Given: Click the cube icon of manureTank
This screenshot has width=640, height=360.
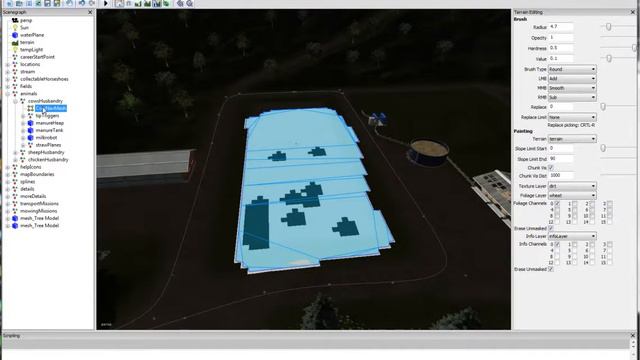Looking at the screenshot, I should (31, 130).
